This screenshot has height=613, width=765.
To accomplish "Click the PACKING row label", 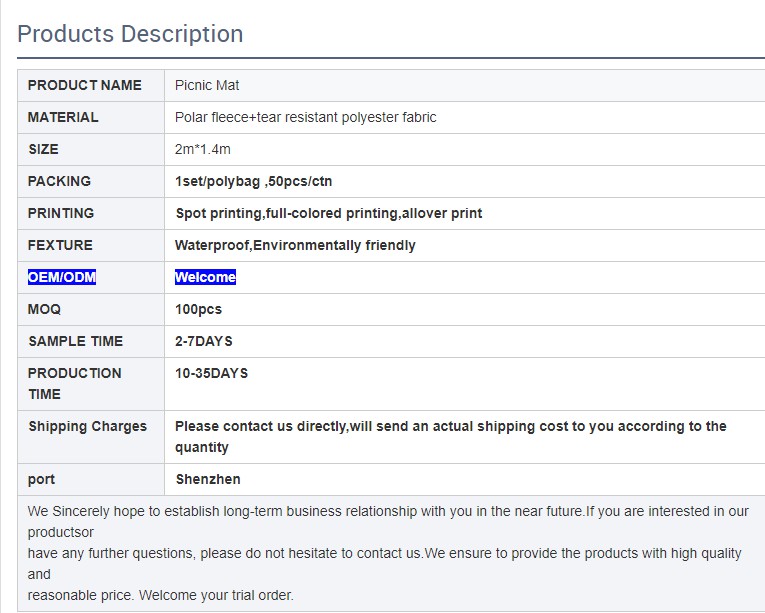I will coord(59,181).
